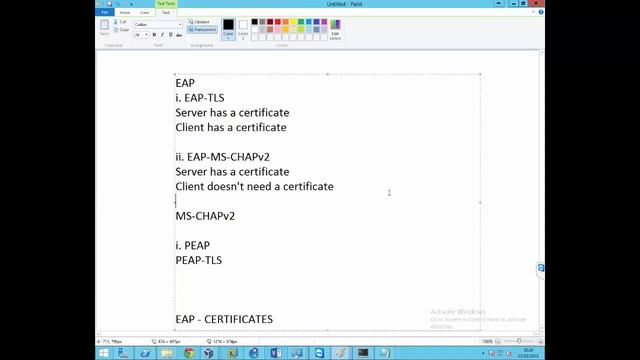The height and width of the screenshot is (360, 640).
Task: Select the Color 1 button
Action: (228, 29)
